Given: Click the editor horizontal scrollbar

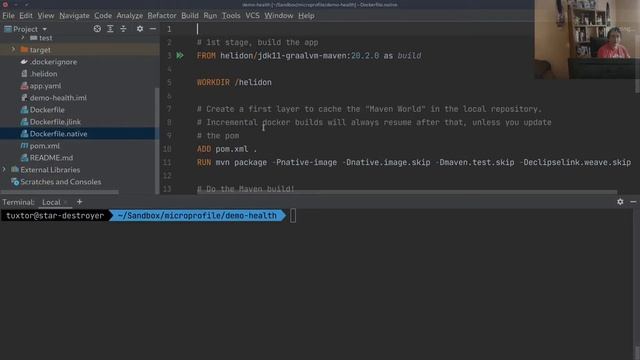Looking at the screenshot, I should coord(407,192).
